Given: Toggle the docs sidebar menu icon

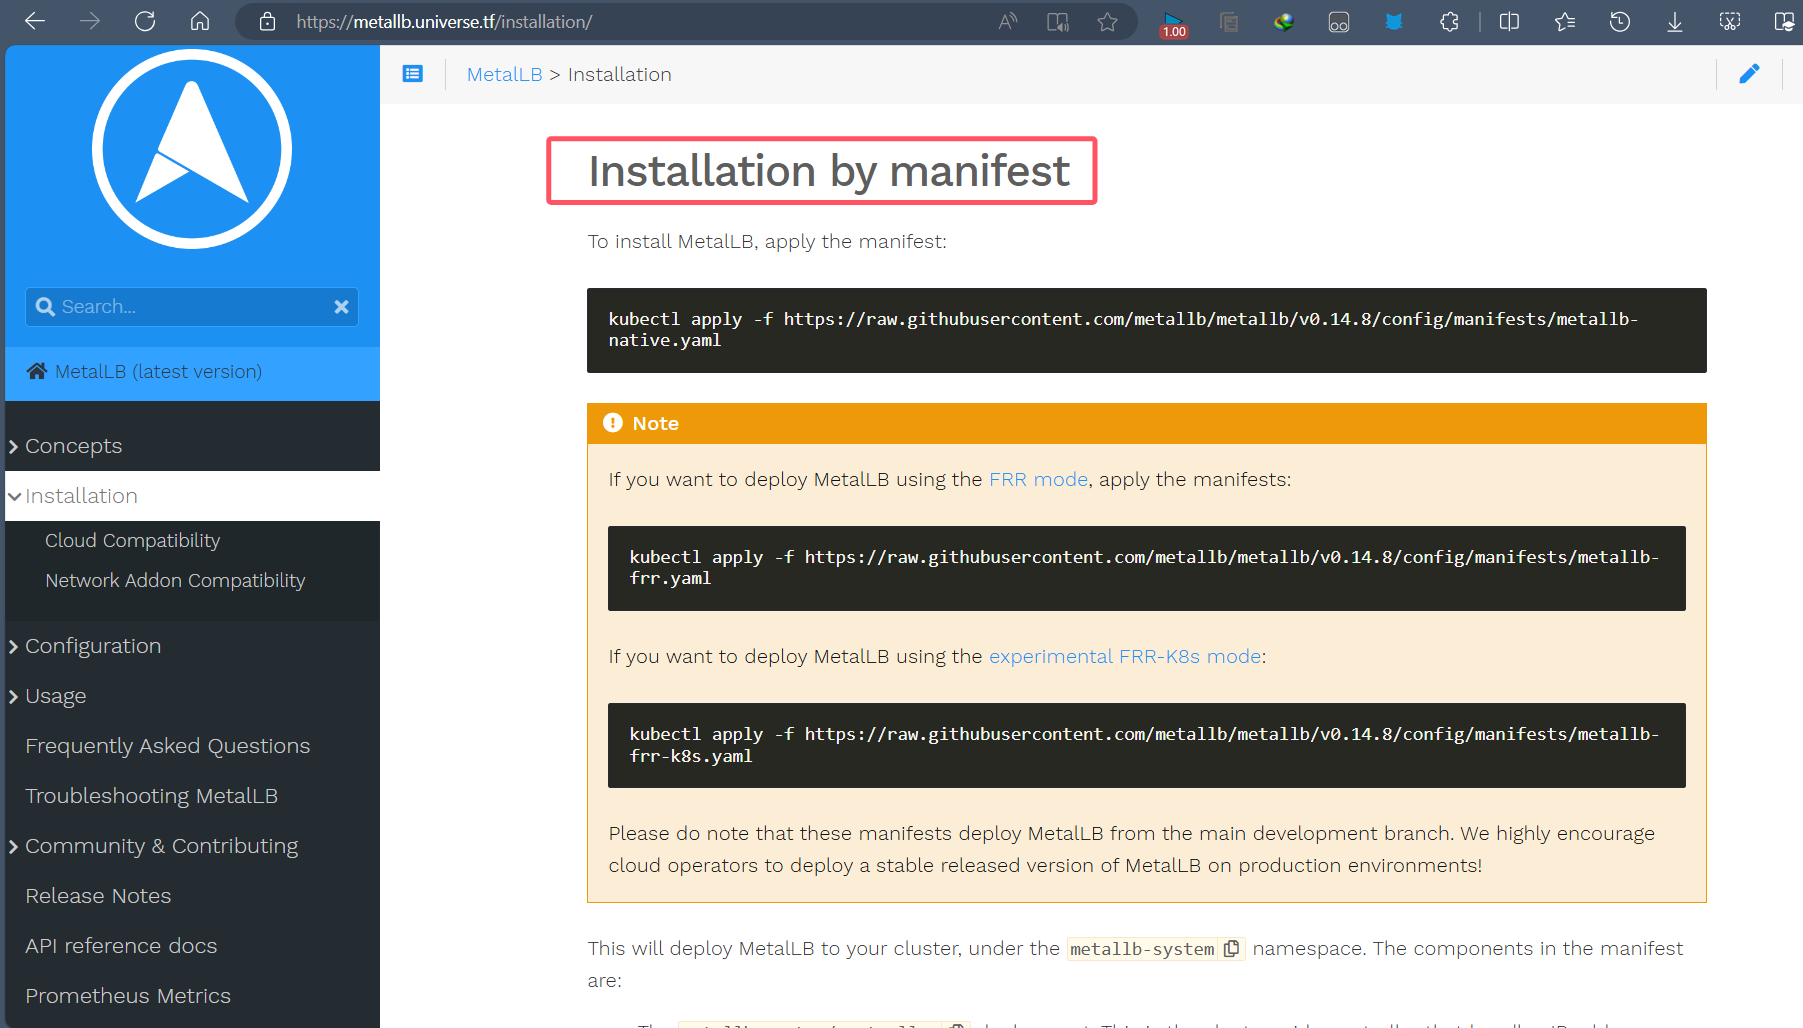Looking at the screenshot, I should click(413, 74).
